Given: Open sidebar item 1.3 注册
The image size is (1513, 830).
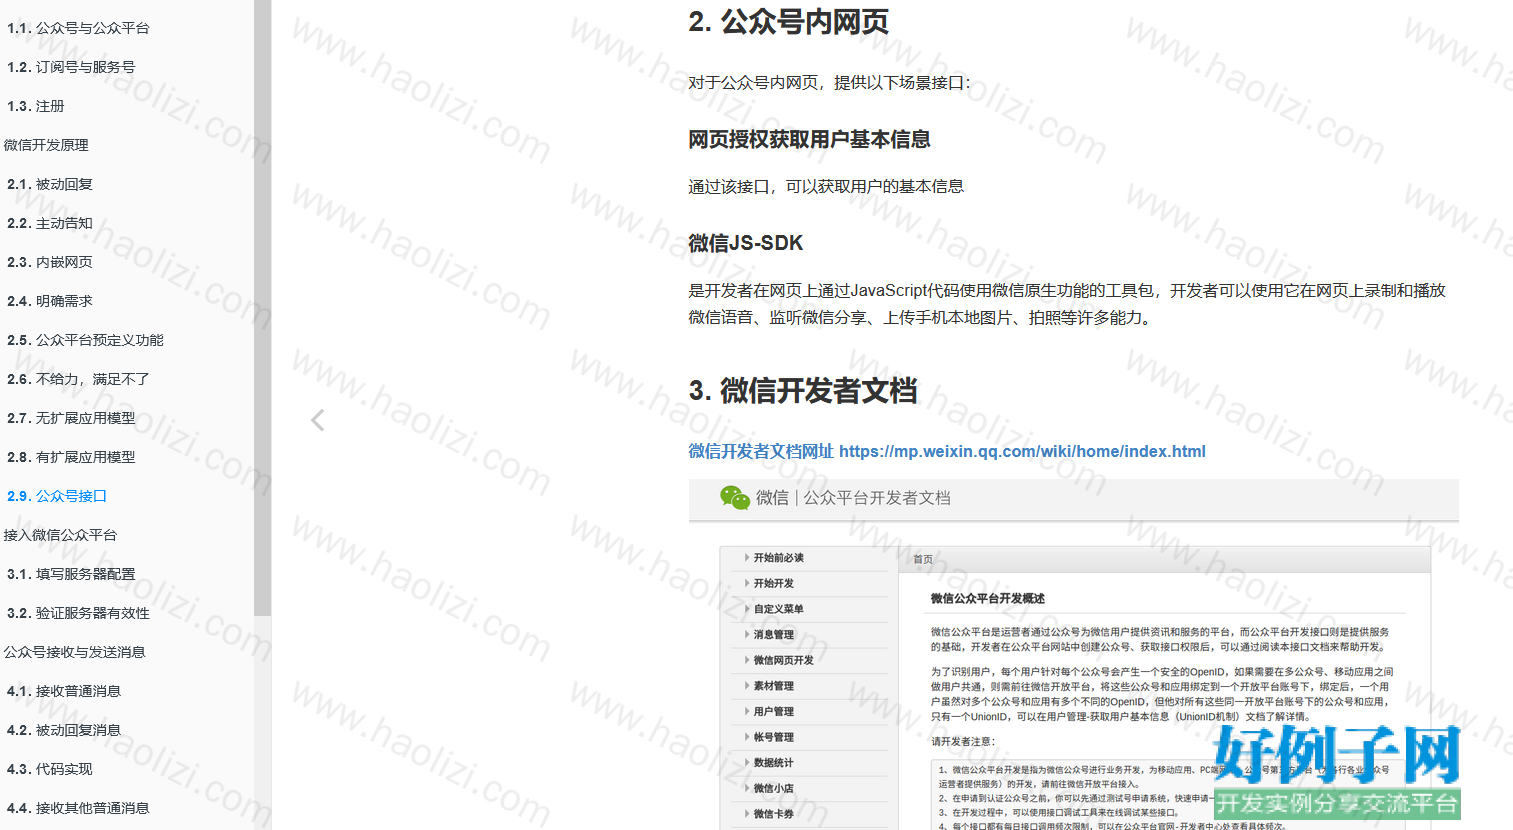Looking at the screenshot, I should point(36,106).
